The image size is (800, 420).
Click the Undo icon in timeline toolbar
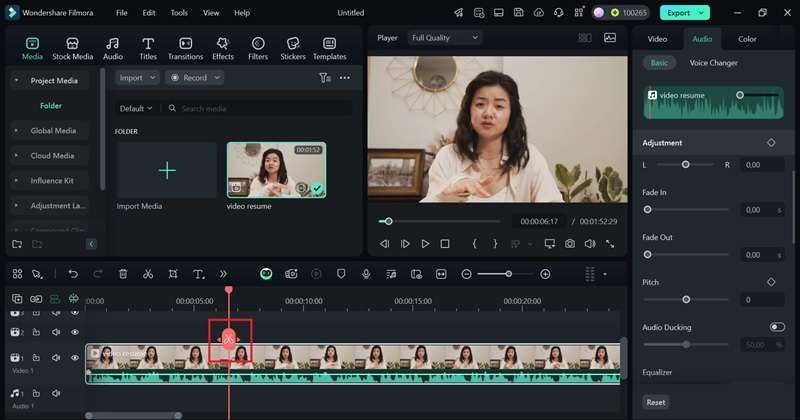tap(73, 274)
